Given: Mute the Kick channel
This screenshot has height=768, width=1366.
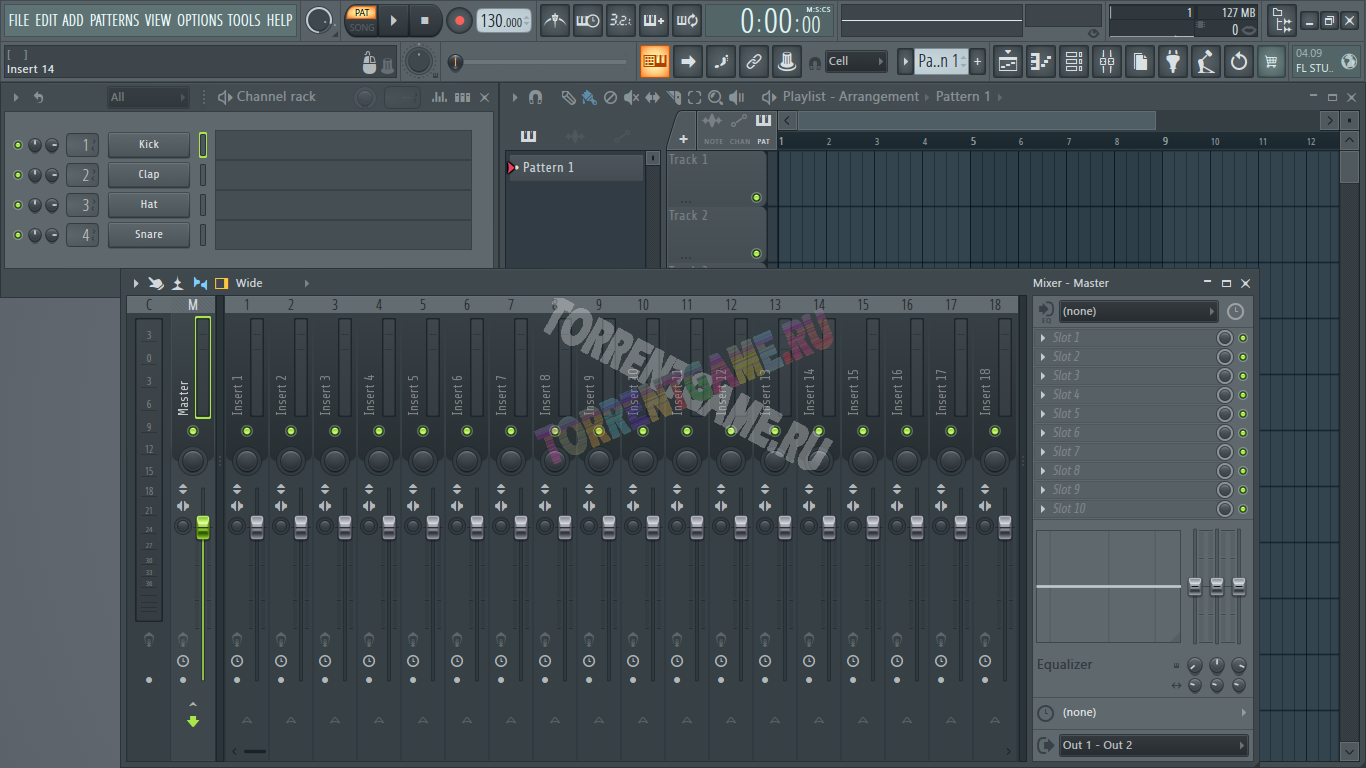Looking at the screenshot, I should pos(17,145).
